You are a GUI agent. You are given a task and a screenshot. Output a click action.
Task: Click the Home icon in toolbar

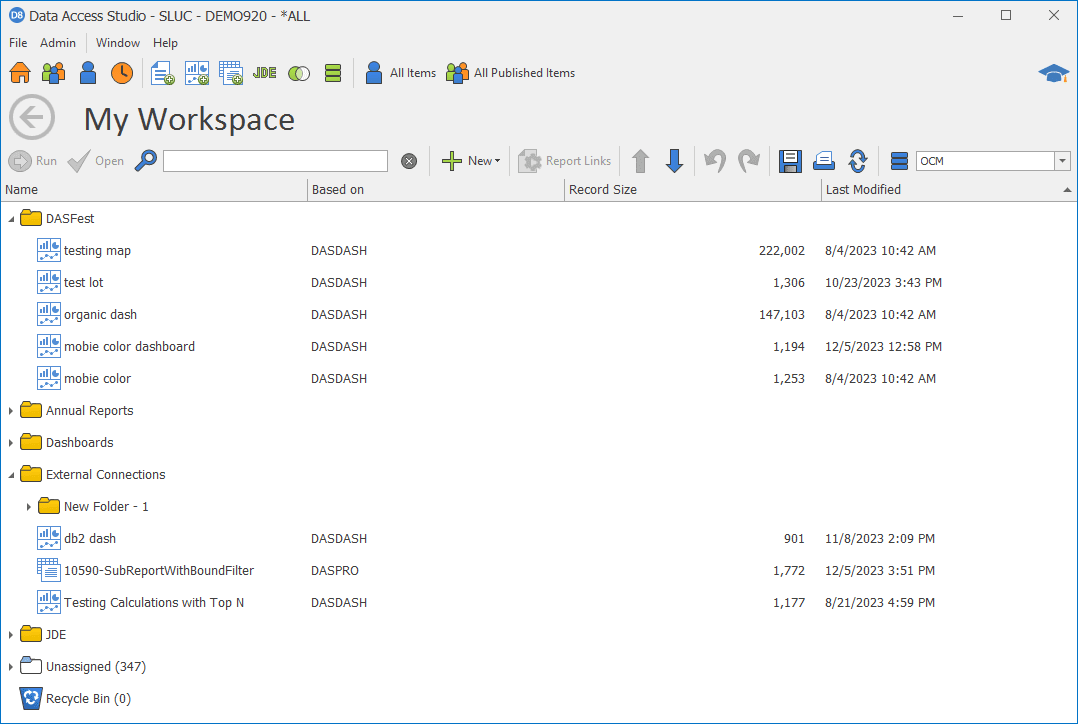tap(20, 73)
